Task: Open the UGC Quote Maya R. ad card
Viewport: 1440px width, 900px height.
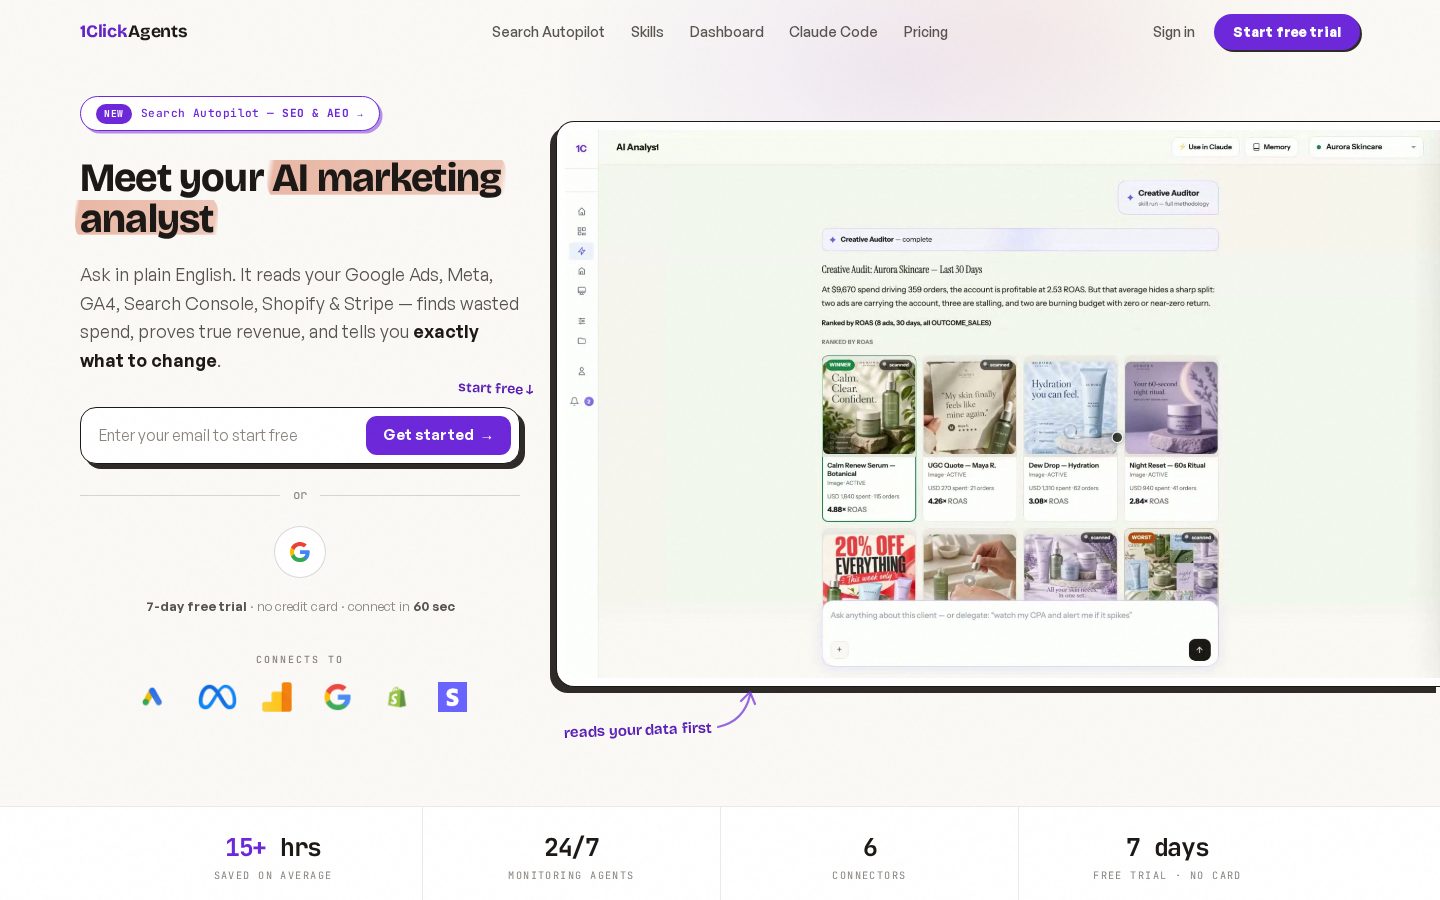Action: click(969, 439)
